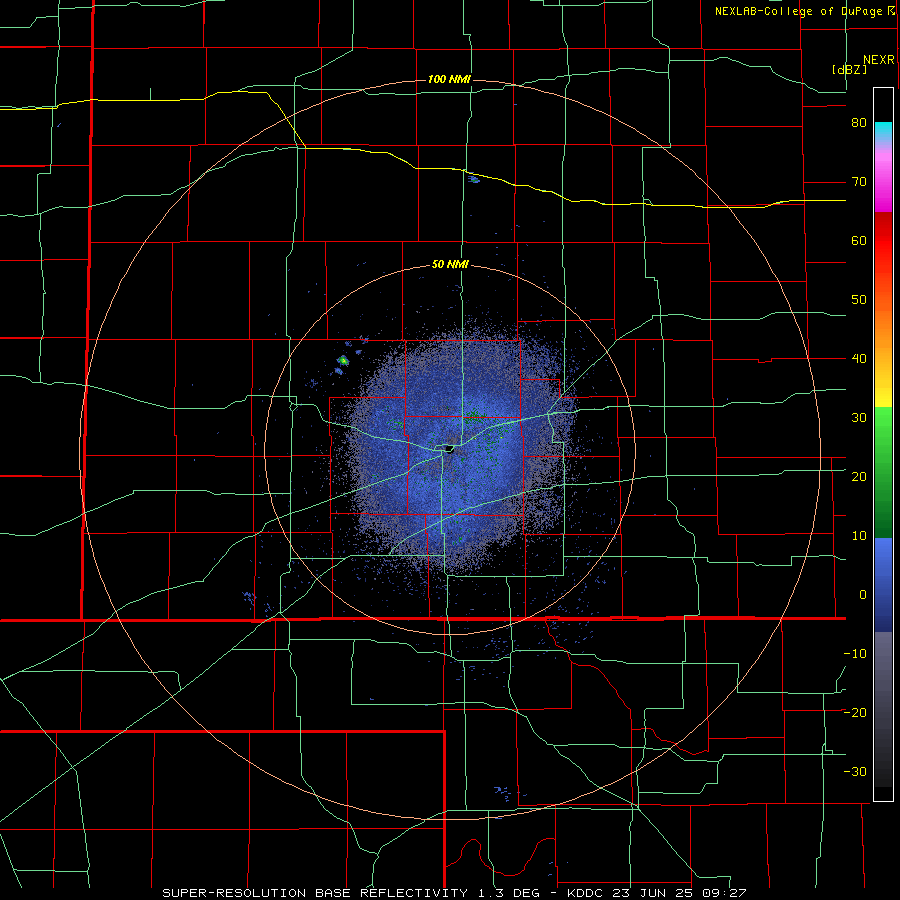900x900 pixels.
Task: Click the 70 value on the dBZ scale
Action: point(859,181)
